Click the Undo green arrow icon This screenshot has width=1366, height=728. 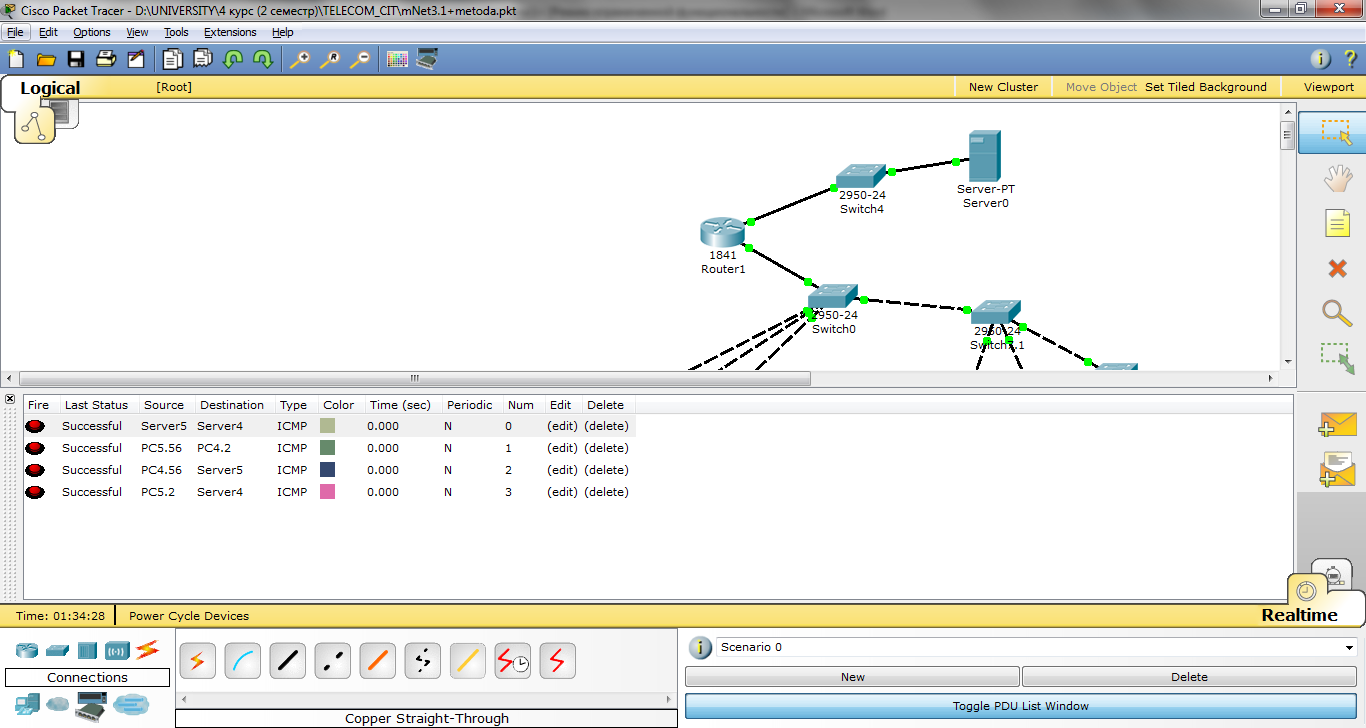(x=233, y=60)
